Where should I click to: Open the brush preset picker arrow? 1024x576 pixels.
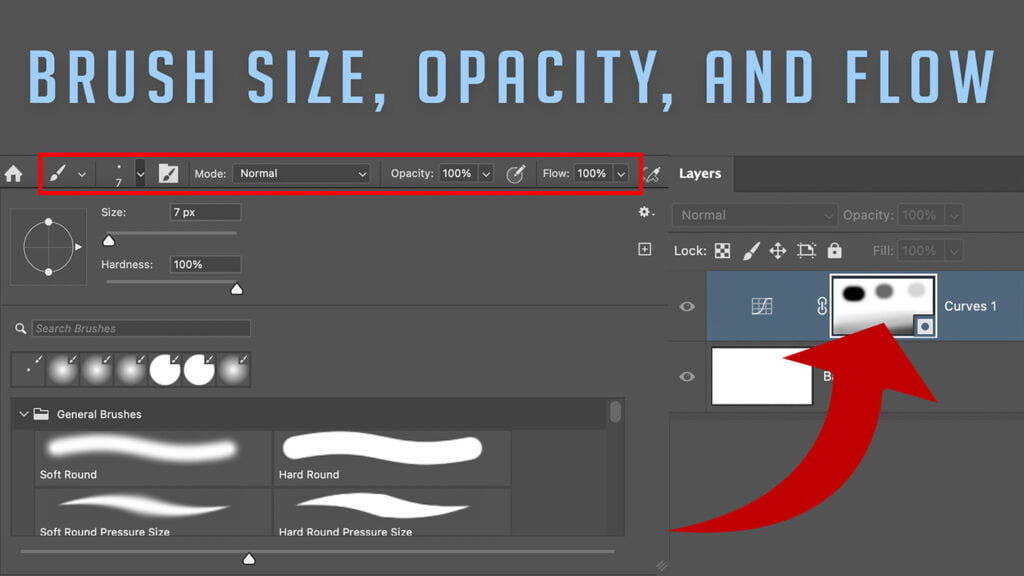pos(140,173)
